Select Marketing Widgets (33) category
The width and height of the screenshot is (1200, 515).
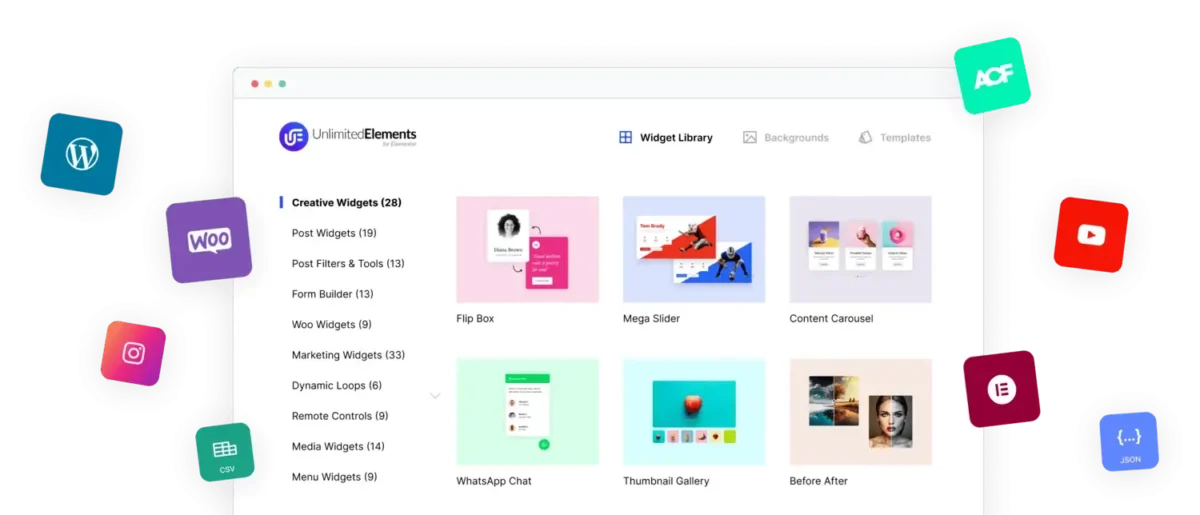[x=348, y=355]
